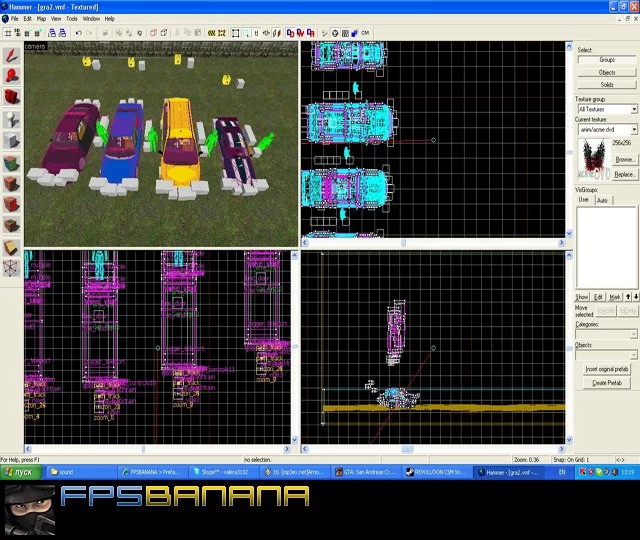
Task: Pick the Entity tool with joystick icon
Action: [11, 120]
